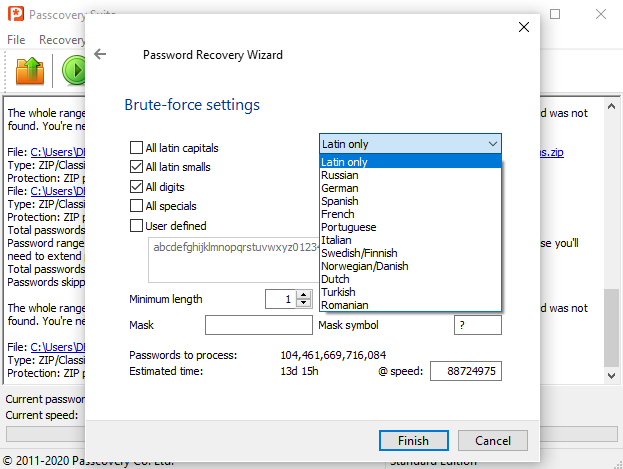Select German from the language list

(x=410, y=188)
